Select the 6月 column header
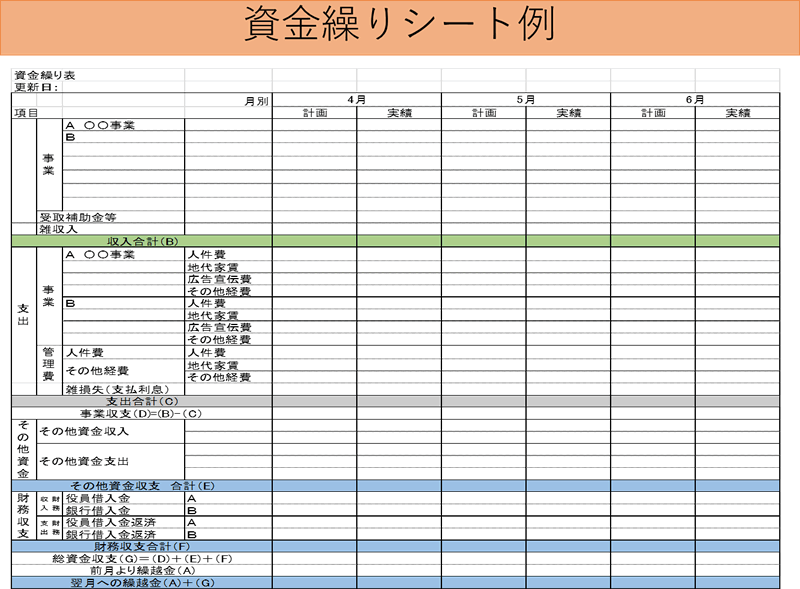The width and height of the screenshot is (800, 589). point(695,100)
